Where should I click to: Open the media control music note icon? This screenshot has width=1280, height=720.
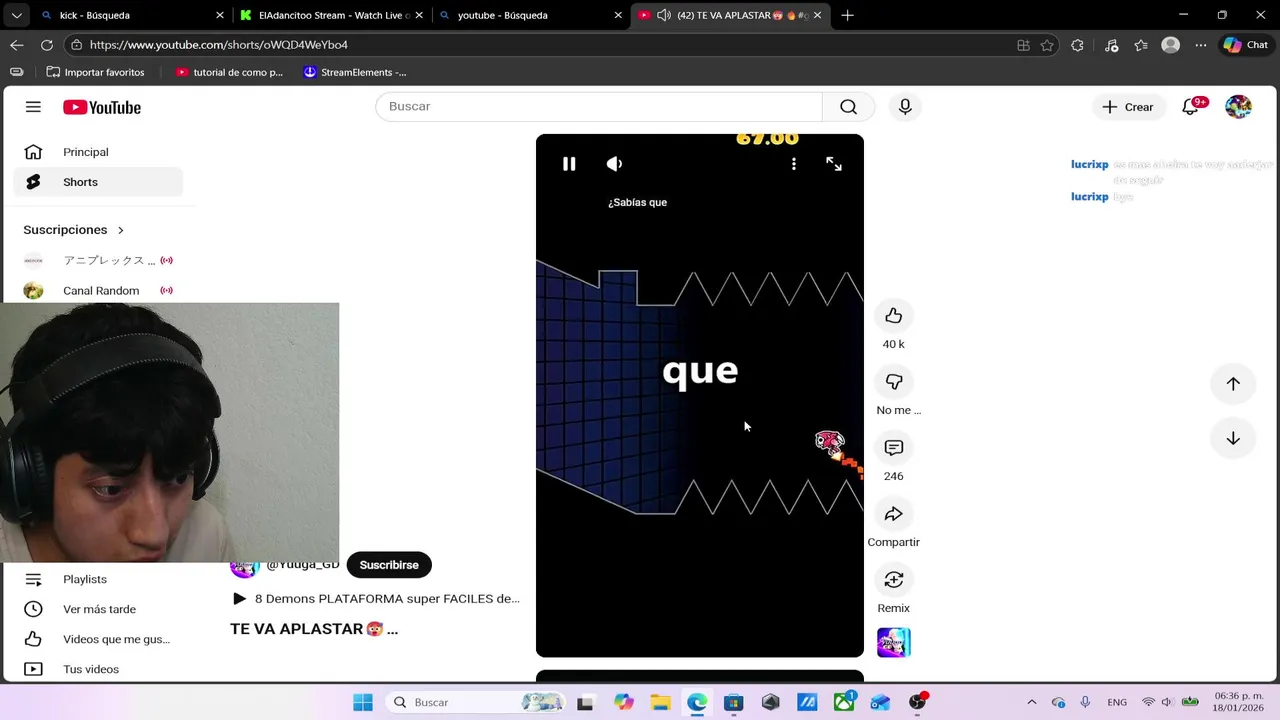(x=1111, y=45)
